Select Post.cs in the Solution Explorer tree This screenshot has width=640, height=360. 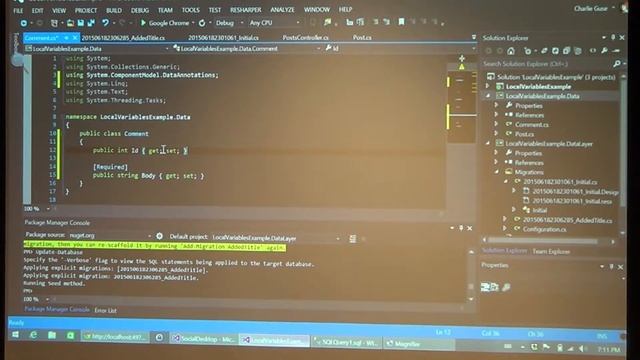coord(524,134)
